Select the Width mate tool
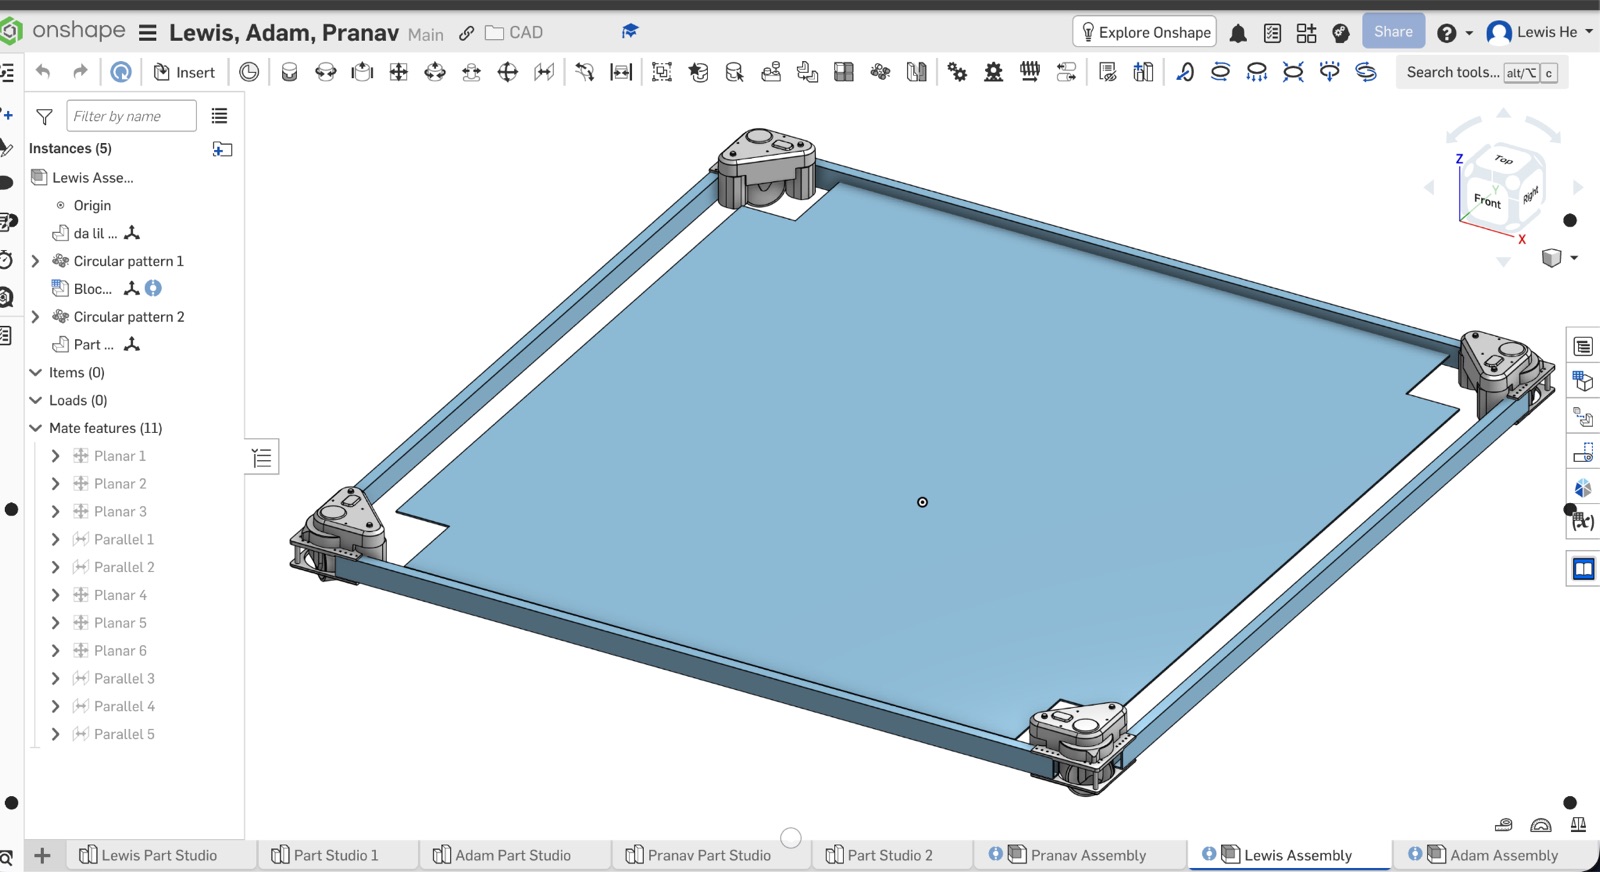This screenshot has width=1600, height=872. coord(621,72)
